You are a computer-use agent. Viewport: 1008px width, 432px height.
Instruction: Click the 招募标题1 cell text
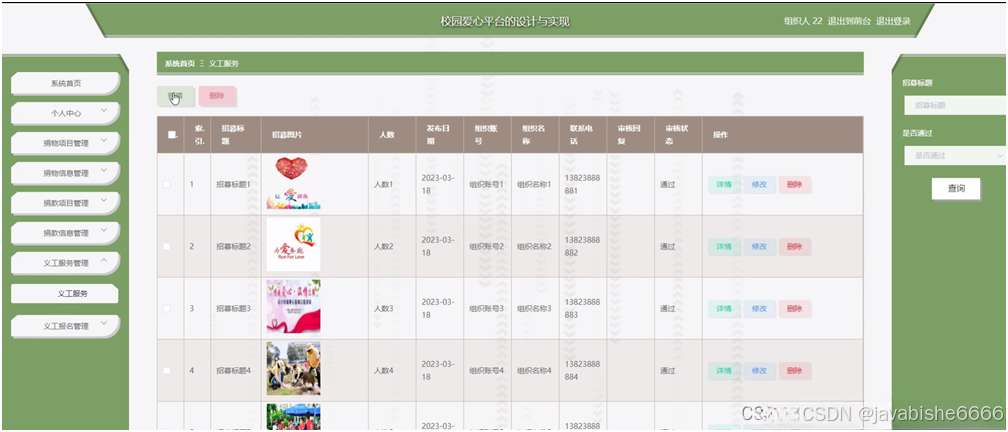[234, 184]
